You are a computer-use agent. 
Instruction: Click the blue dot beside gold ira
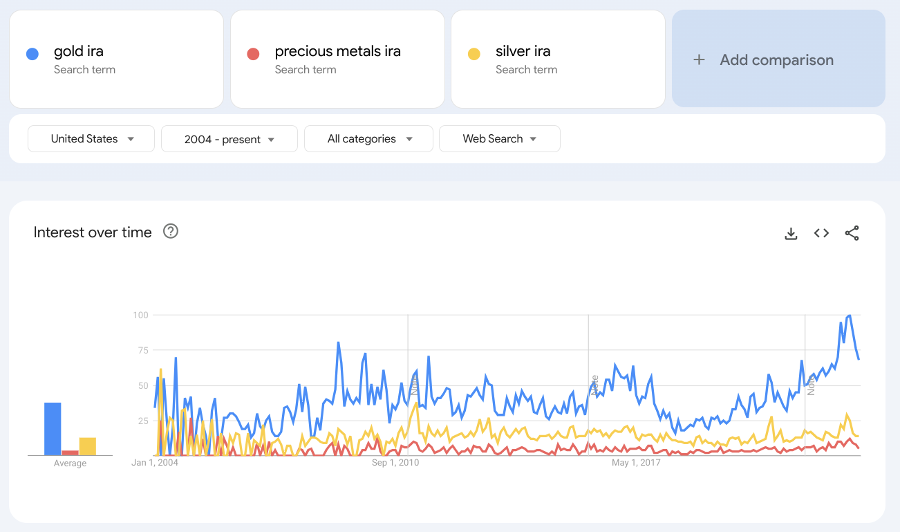pos(33,54)
